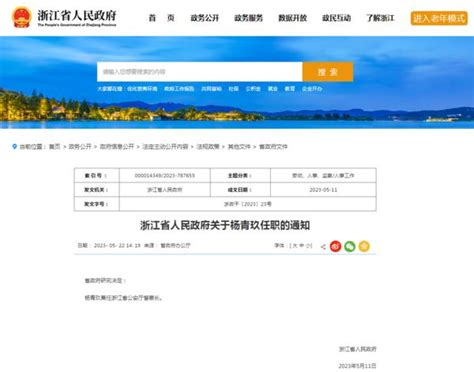This screenshot has width=474, height=372.
Task: Select medium font size 中
Action: click(301, 246)
